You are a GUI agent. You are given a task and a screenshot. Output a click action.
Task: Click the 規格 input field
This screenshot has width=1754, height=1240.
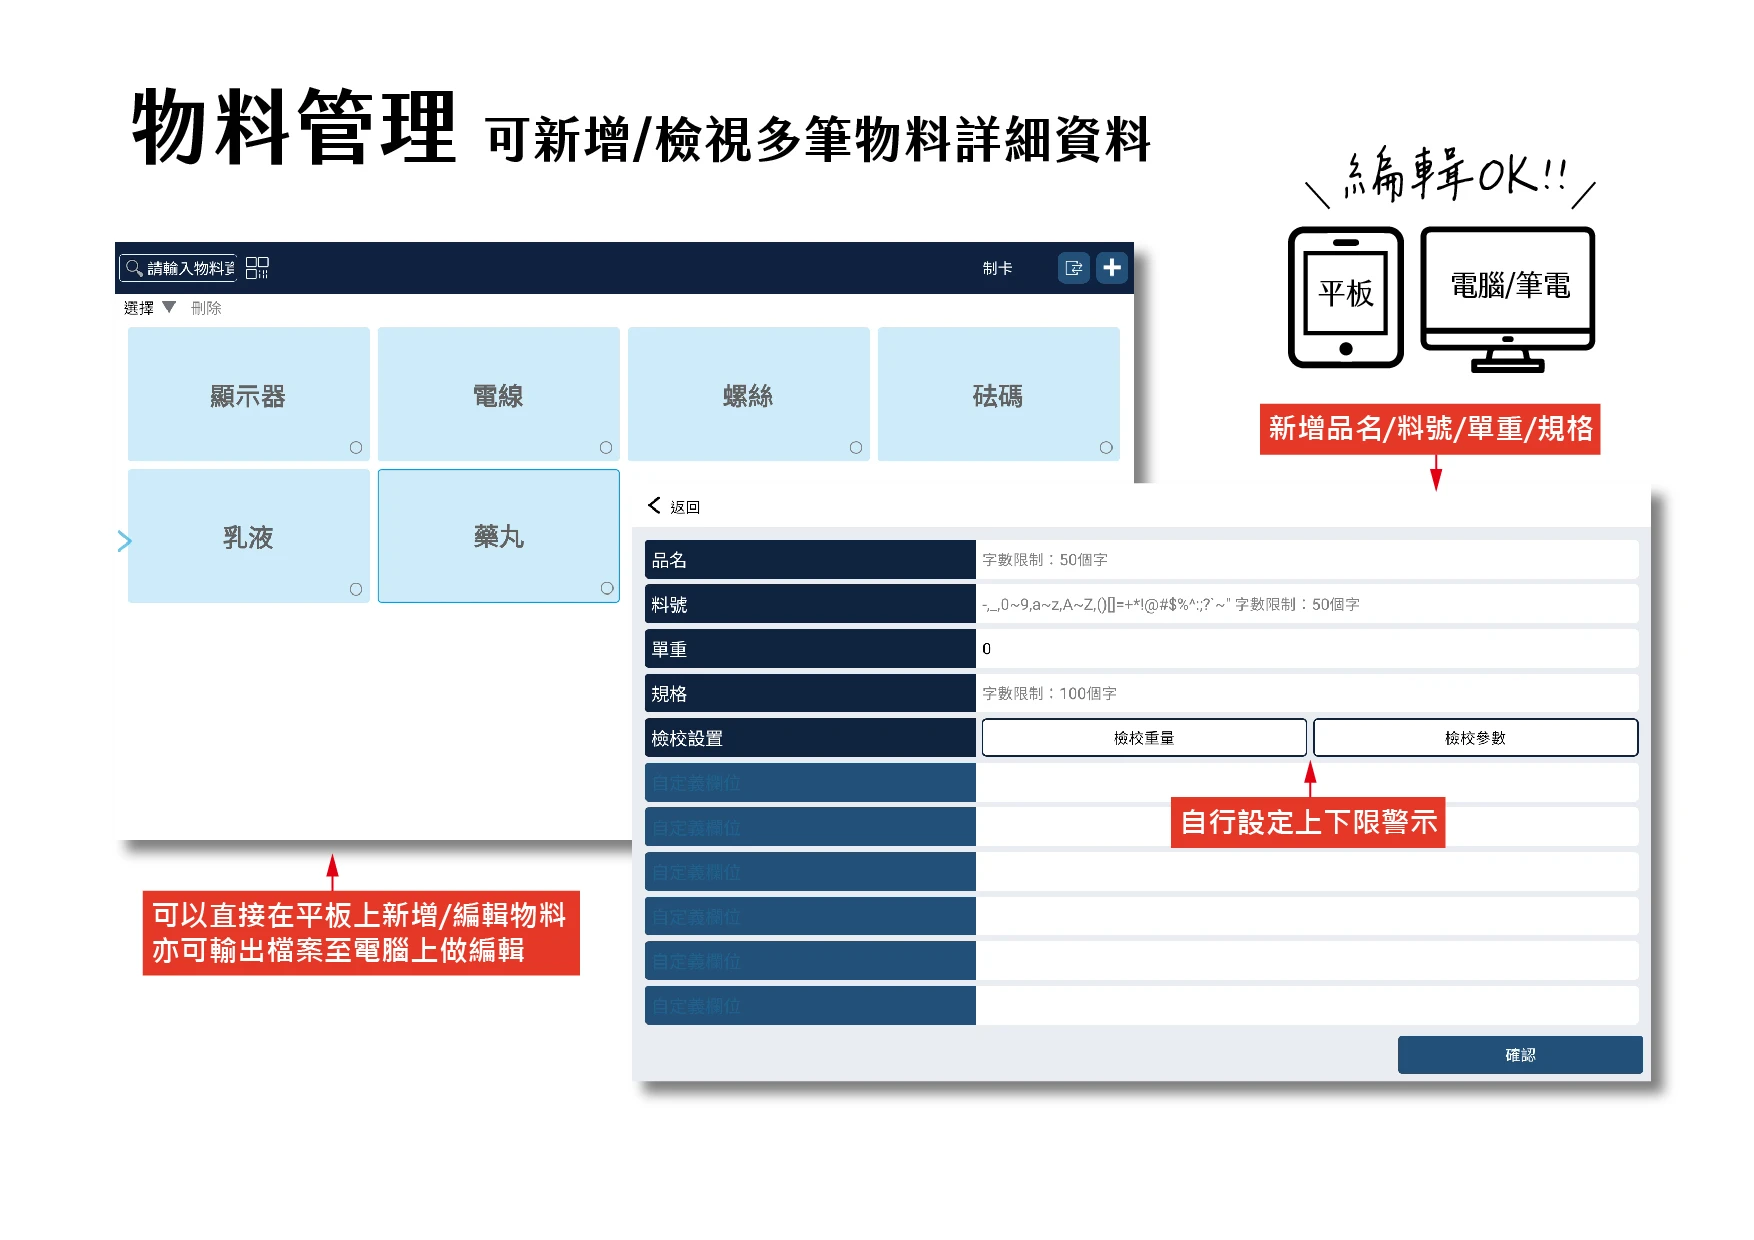[x=1307, y=693]
